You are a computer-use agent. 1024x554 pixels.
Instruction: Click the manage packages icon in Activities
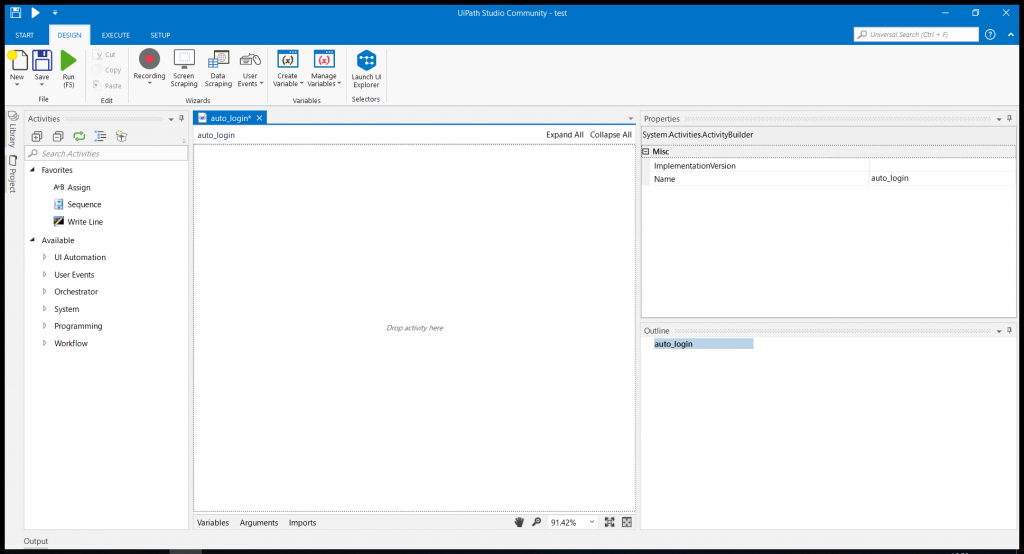coord(121,136)
